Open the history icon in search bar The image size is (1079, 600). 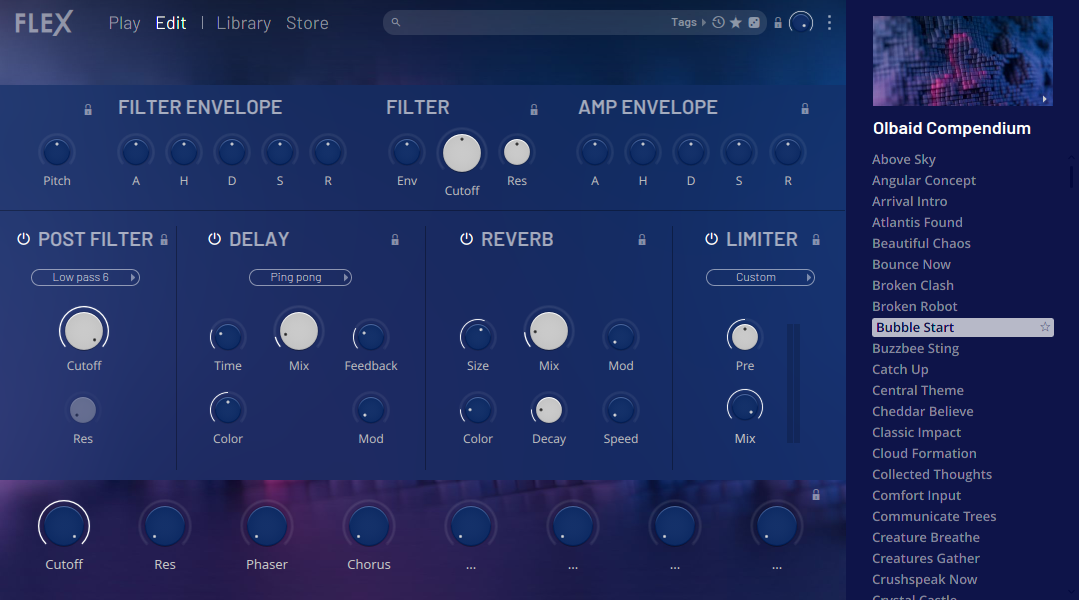(718, 22)
